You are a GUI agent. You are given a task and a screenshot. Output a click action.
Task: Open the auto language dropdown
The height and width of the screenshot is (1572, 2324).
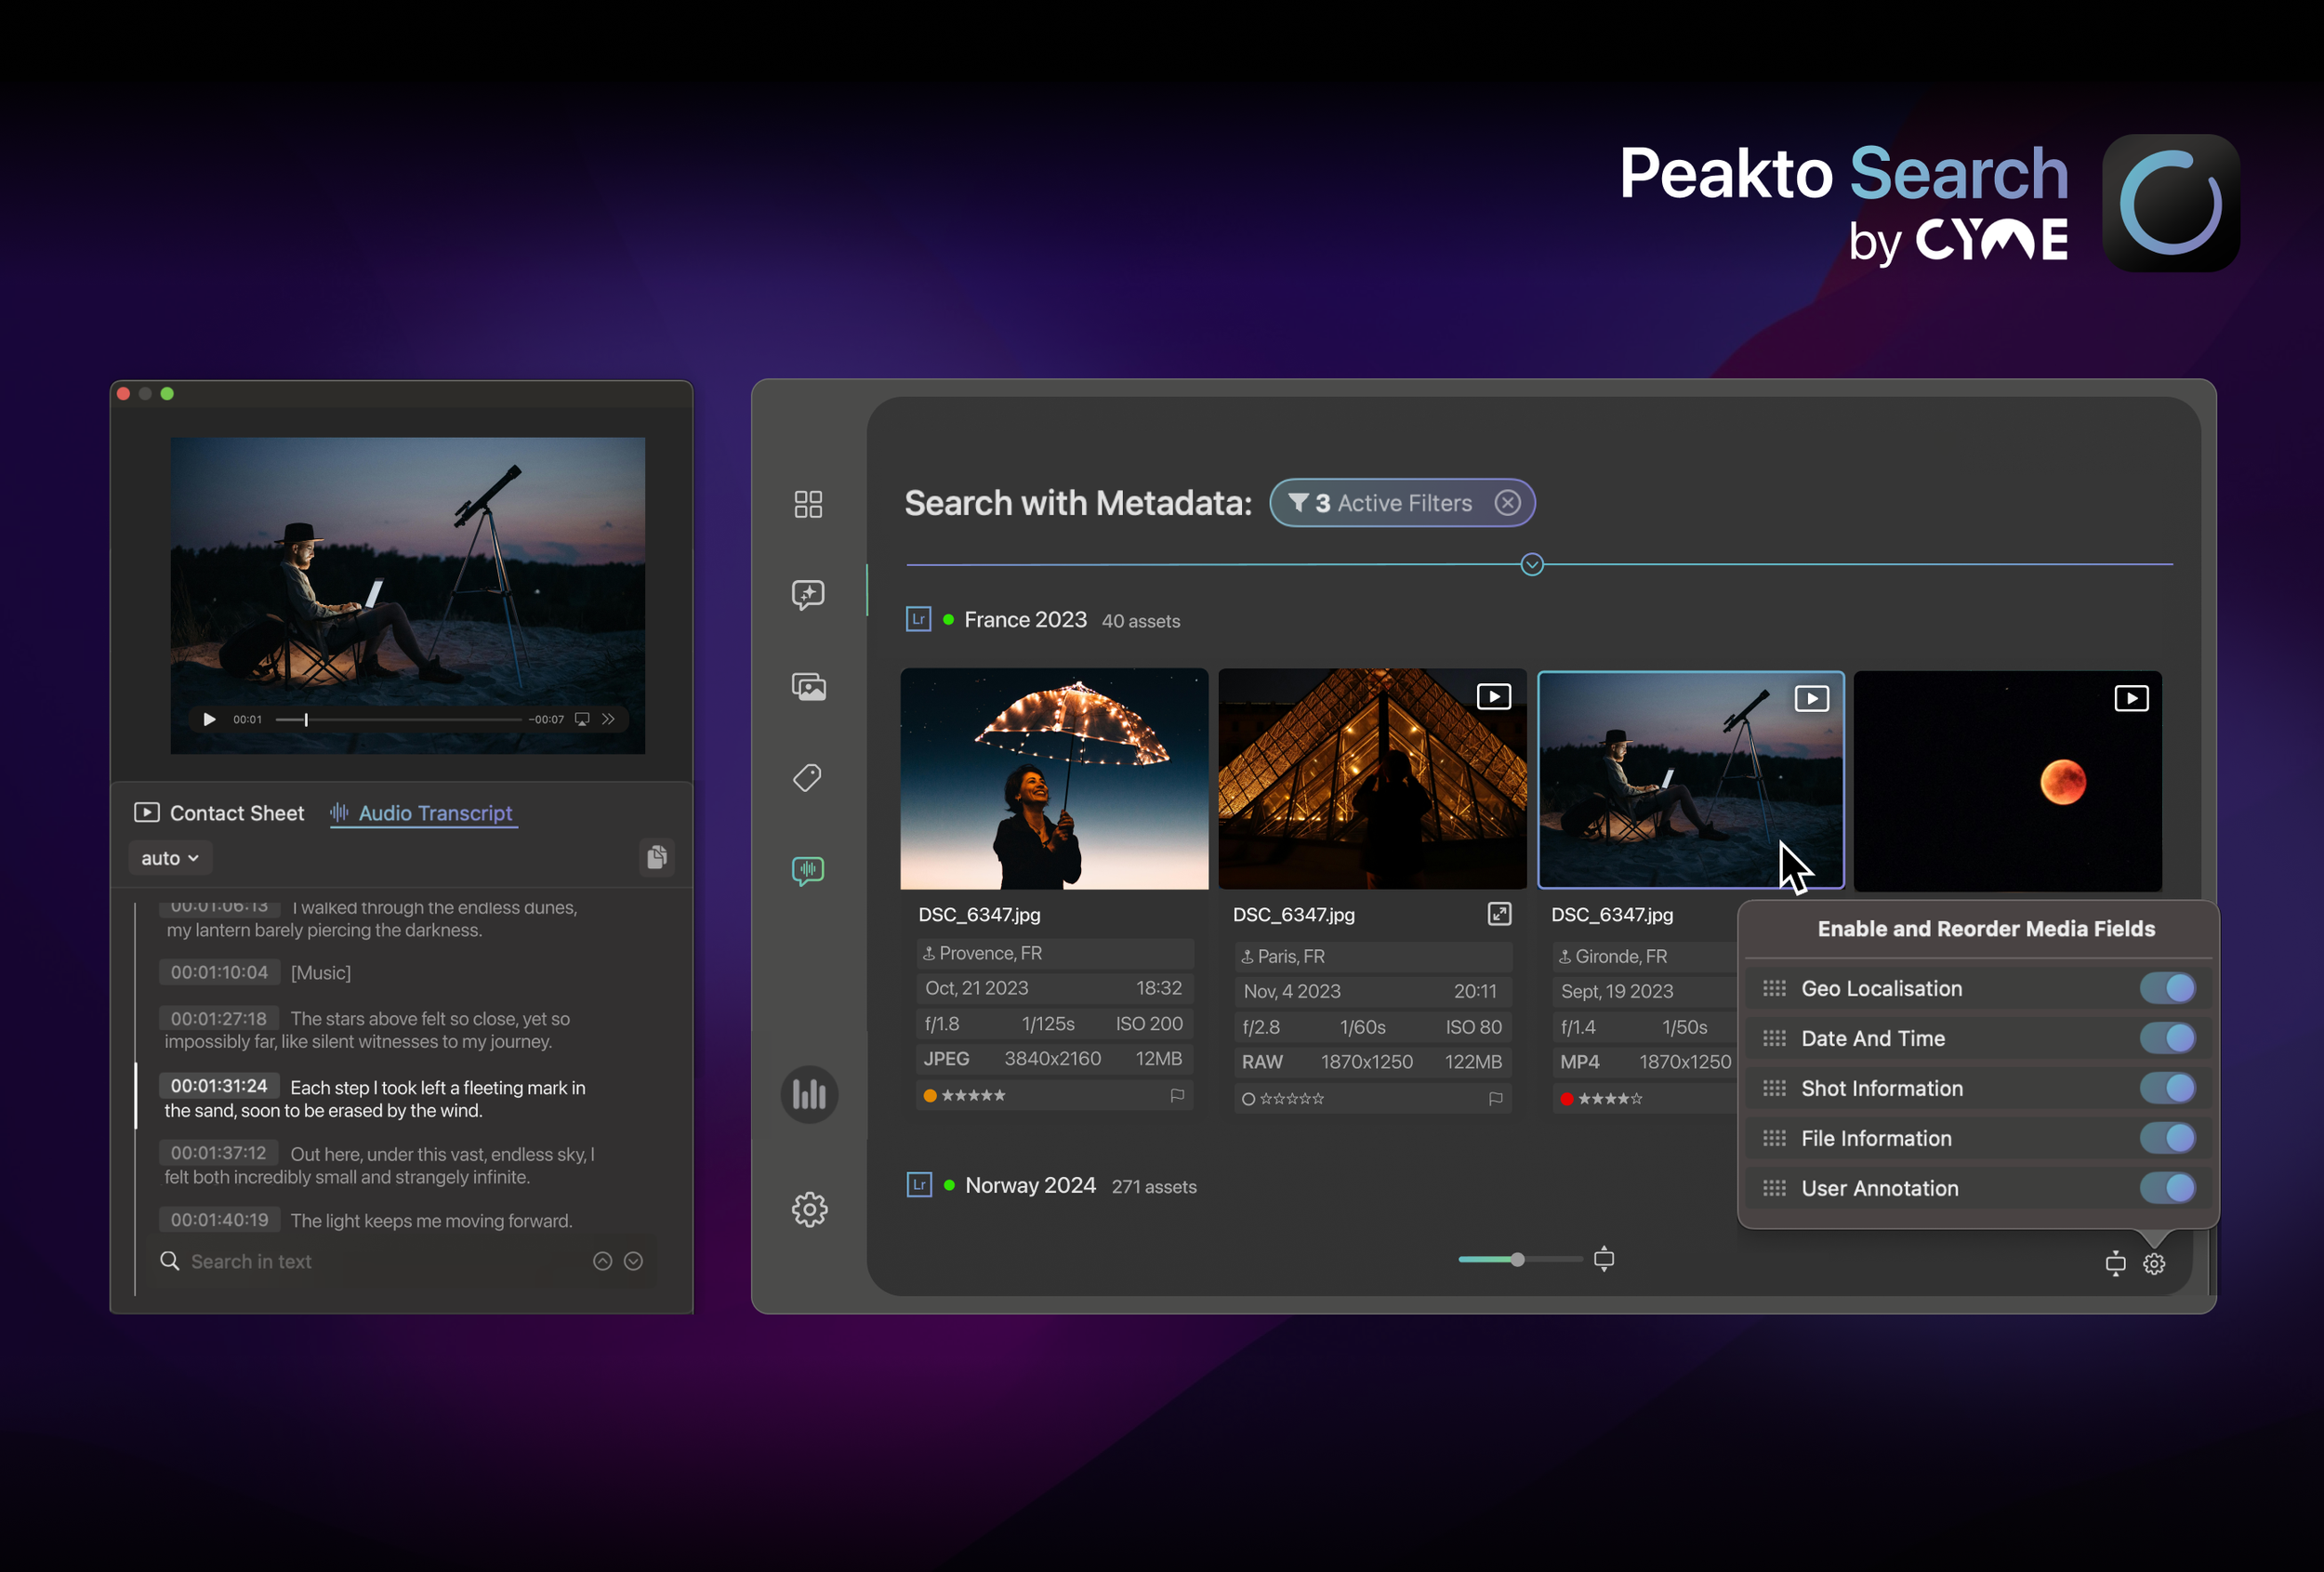point(170,858)
